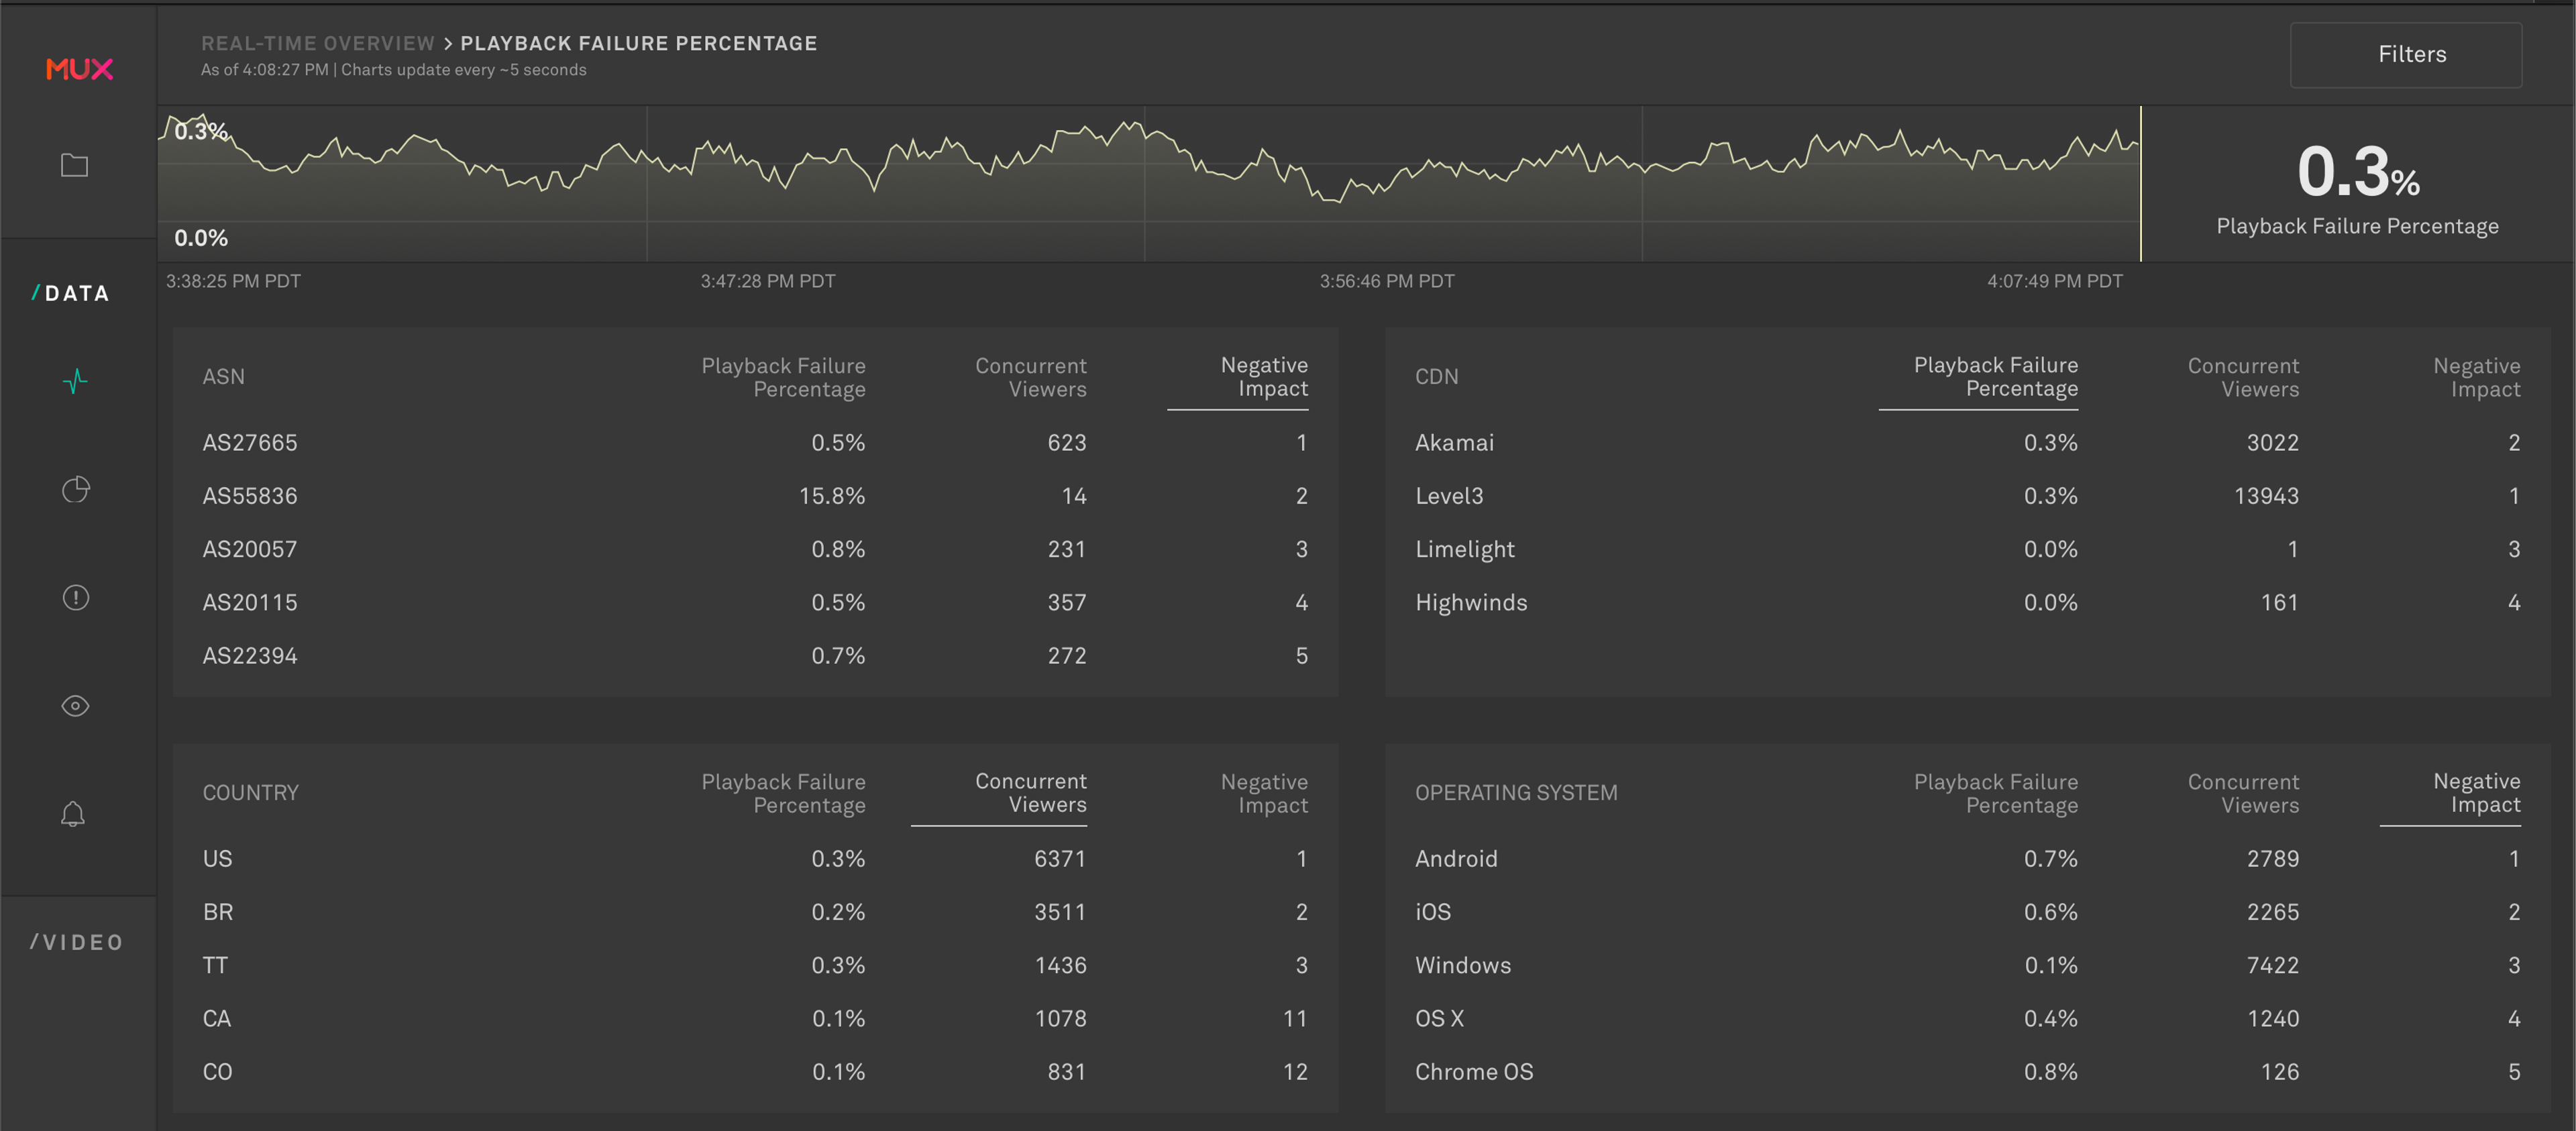Screen dimensions: 2576x1131
Task: Sort CDN table by Playback Failure Percentage
Action: point(1994,377)
